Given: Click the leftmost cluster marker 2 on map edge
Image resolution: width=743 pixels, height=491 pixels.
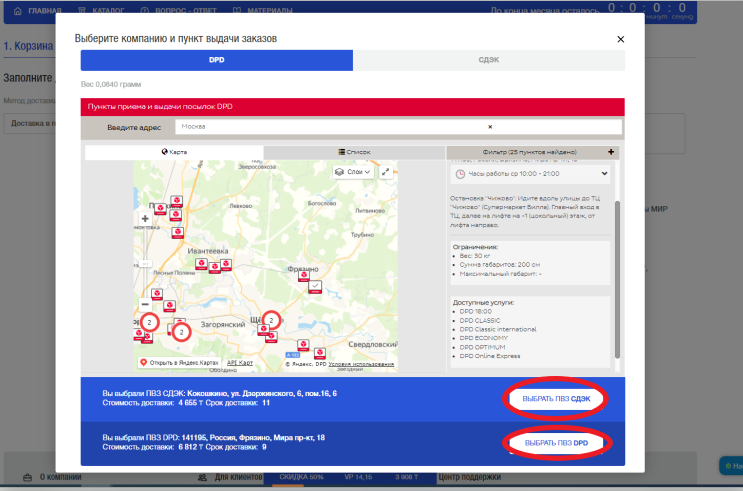Looking at the screenshot, I should point(149,322).
